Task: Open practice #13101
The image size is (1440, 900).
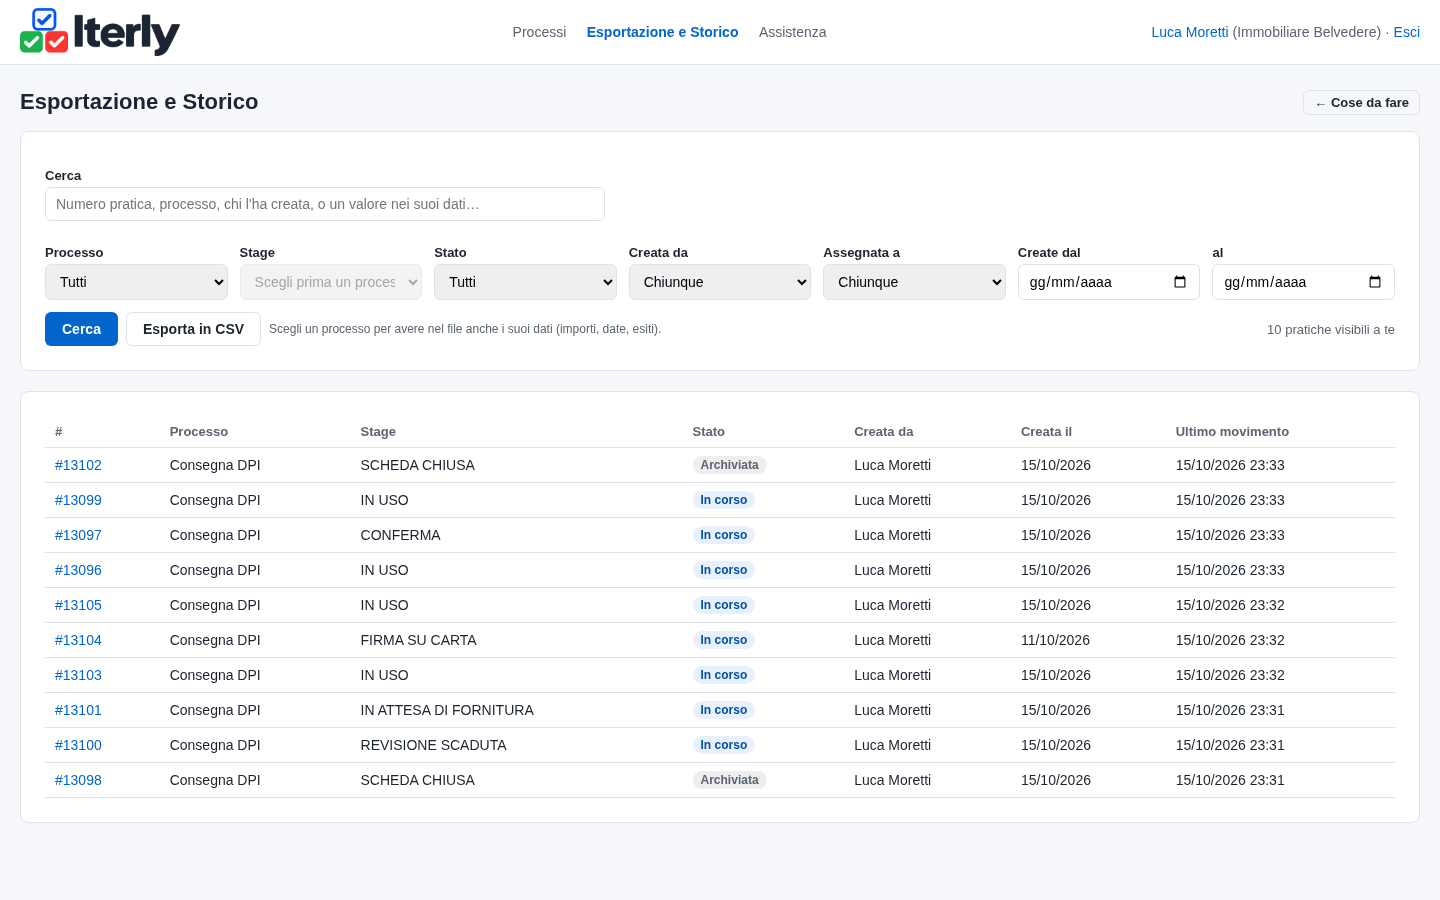Action: tap(78, 710)
